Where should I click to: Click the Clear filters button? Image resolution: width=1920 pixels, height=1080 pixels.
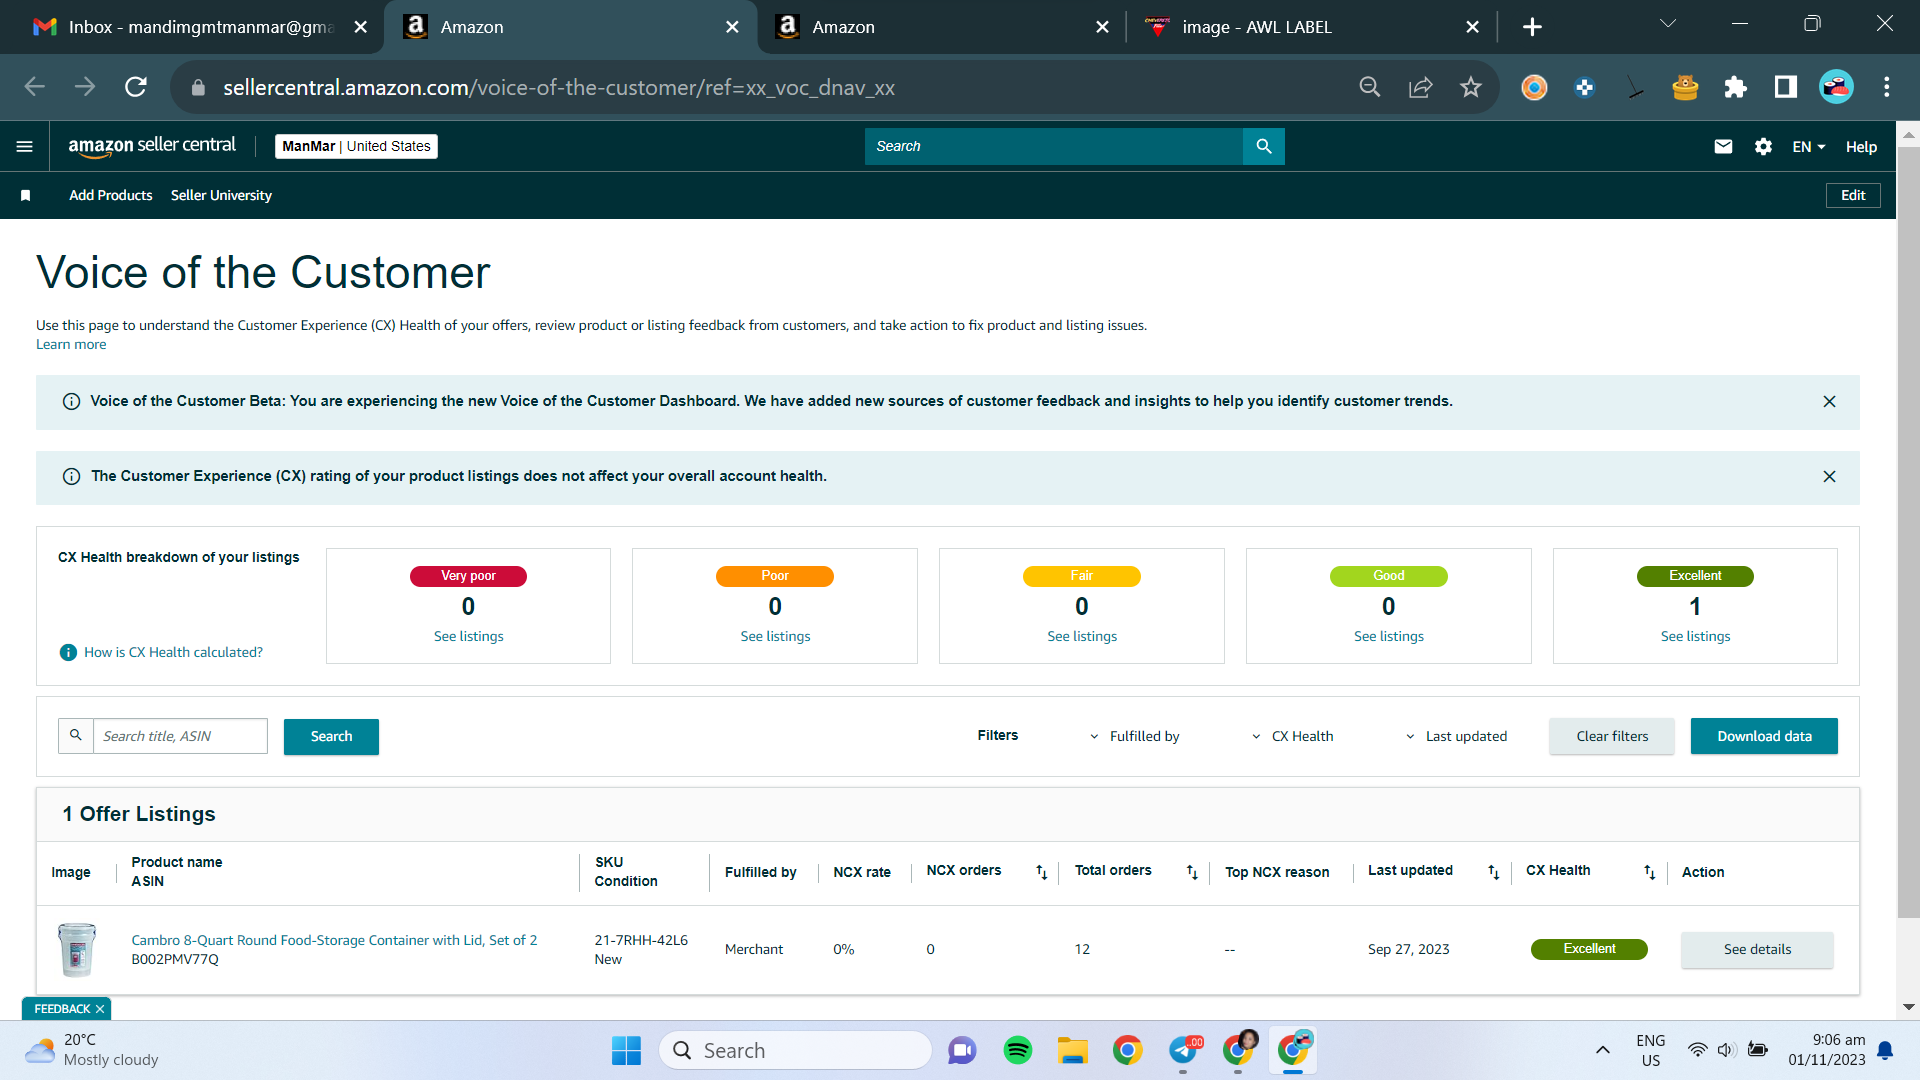1612,737
